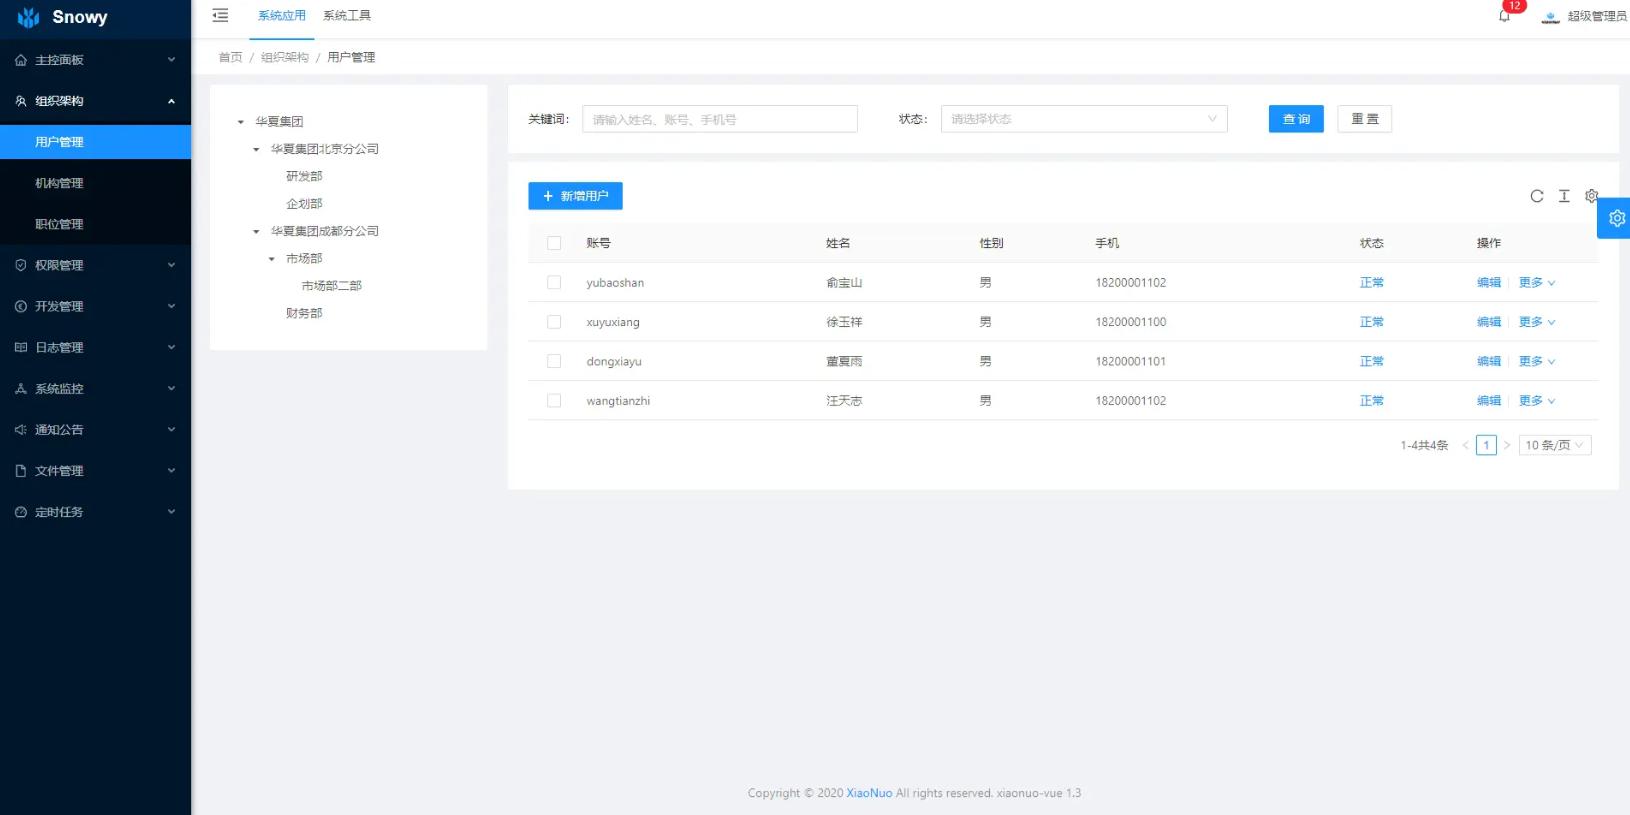The height and width of the screenshot is (815, 1630).
Task: Click the table refresh icon
Action: pos(1536,196)
